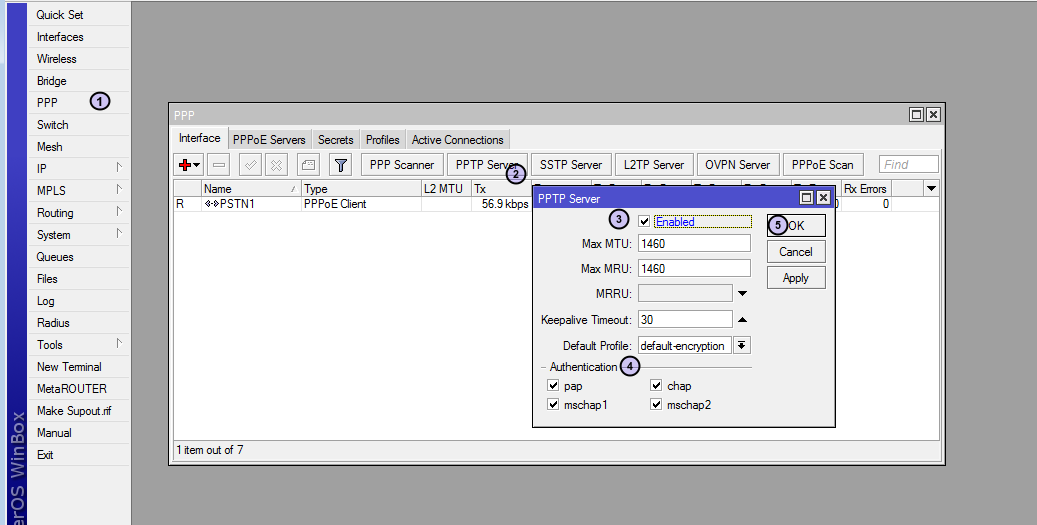Uncheck the pap authentication checkbox
The height and width of the screenshot is (525, 1037).
(553, 386)
